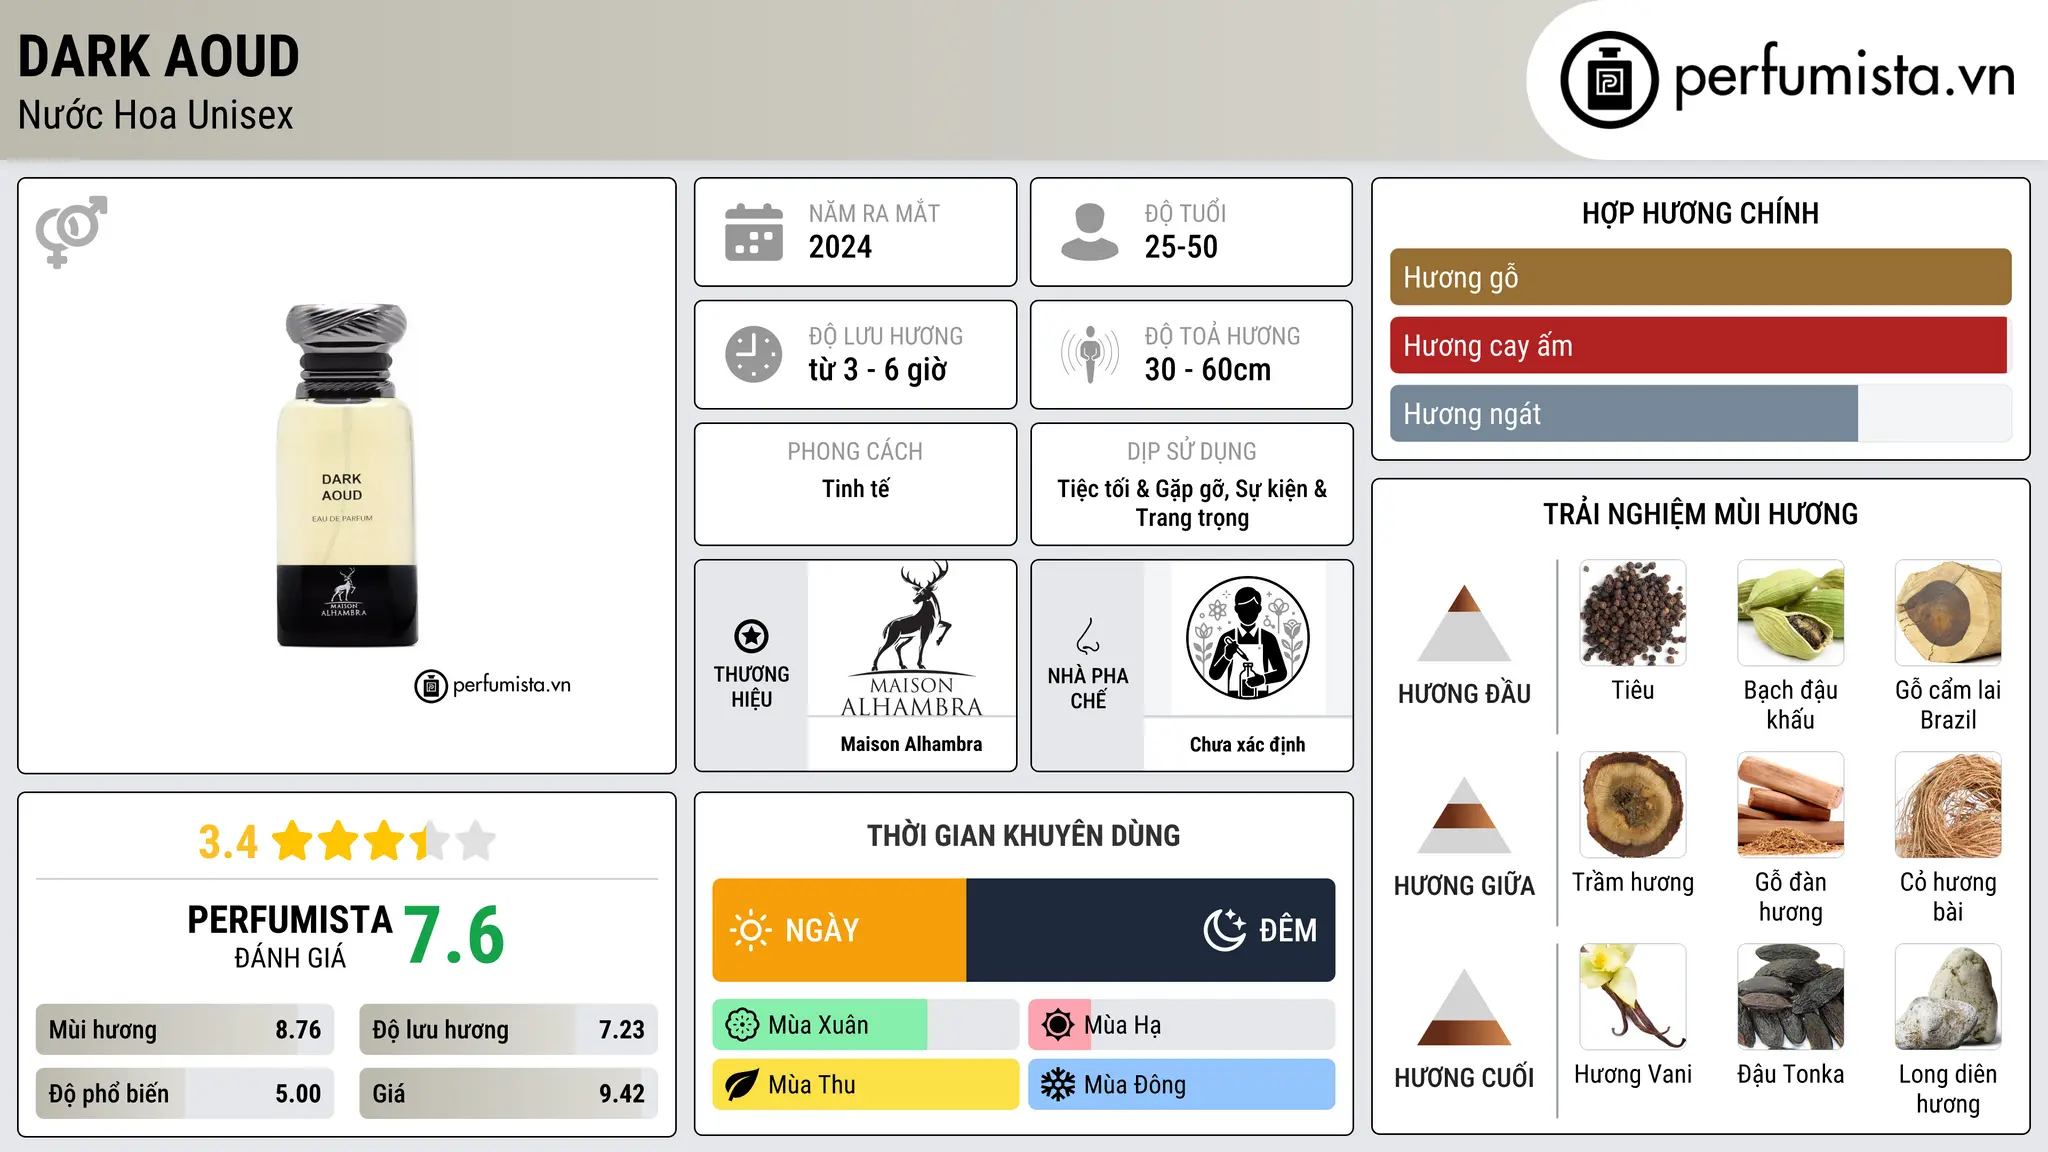Screen dimensions: 2048x1152
Task: Select the Gỗ cẩm lai Brazil image
Action: click(1948, 613)
